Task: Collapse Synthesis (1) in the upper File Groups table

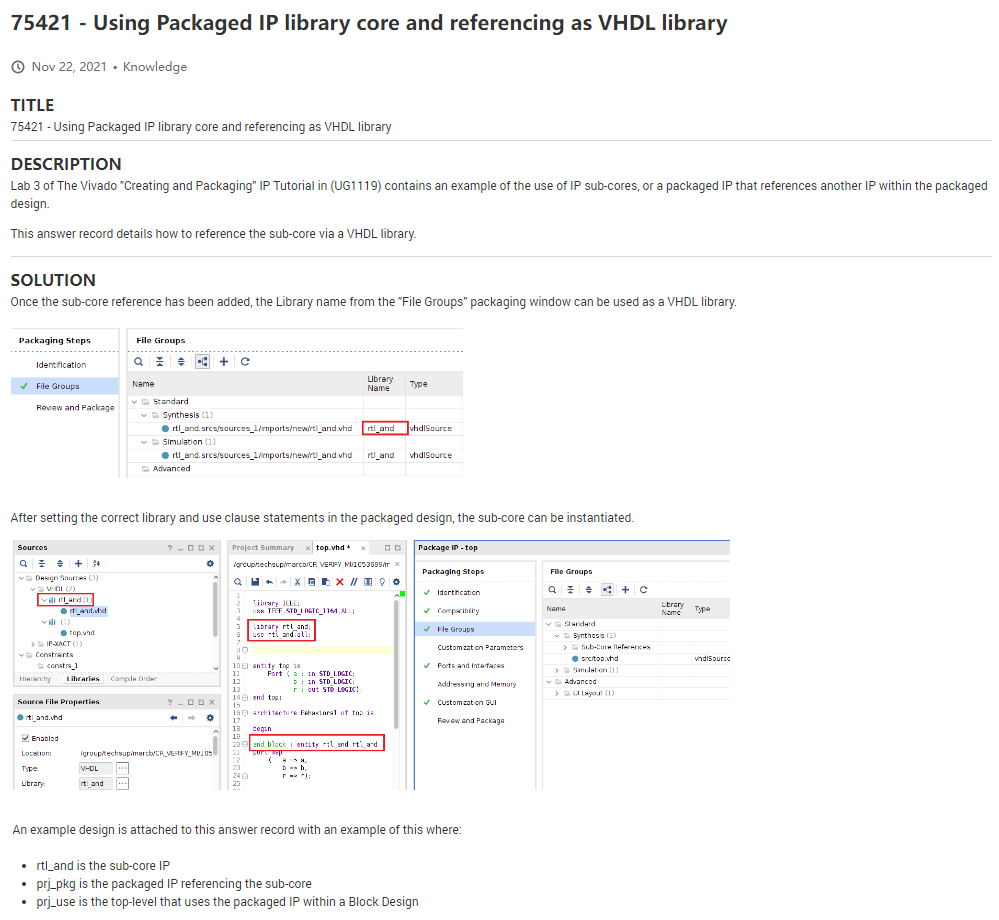Action: coord(144,415)
